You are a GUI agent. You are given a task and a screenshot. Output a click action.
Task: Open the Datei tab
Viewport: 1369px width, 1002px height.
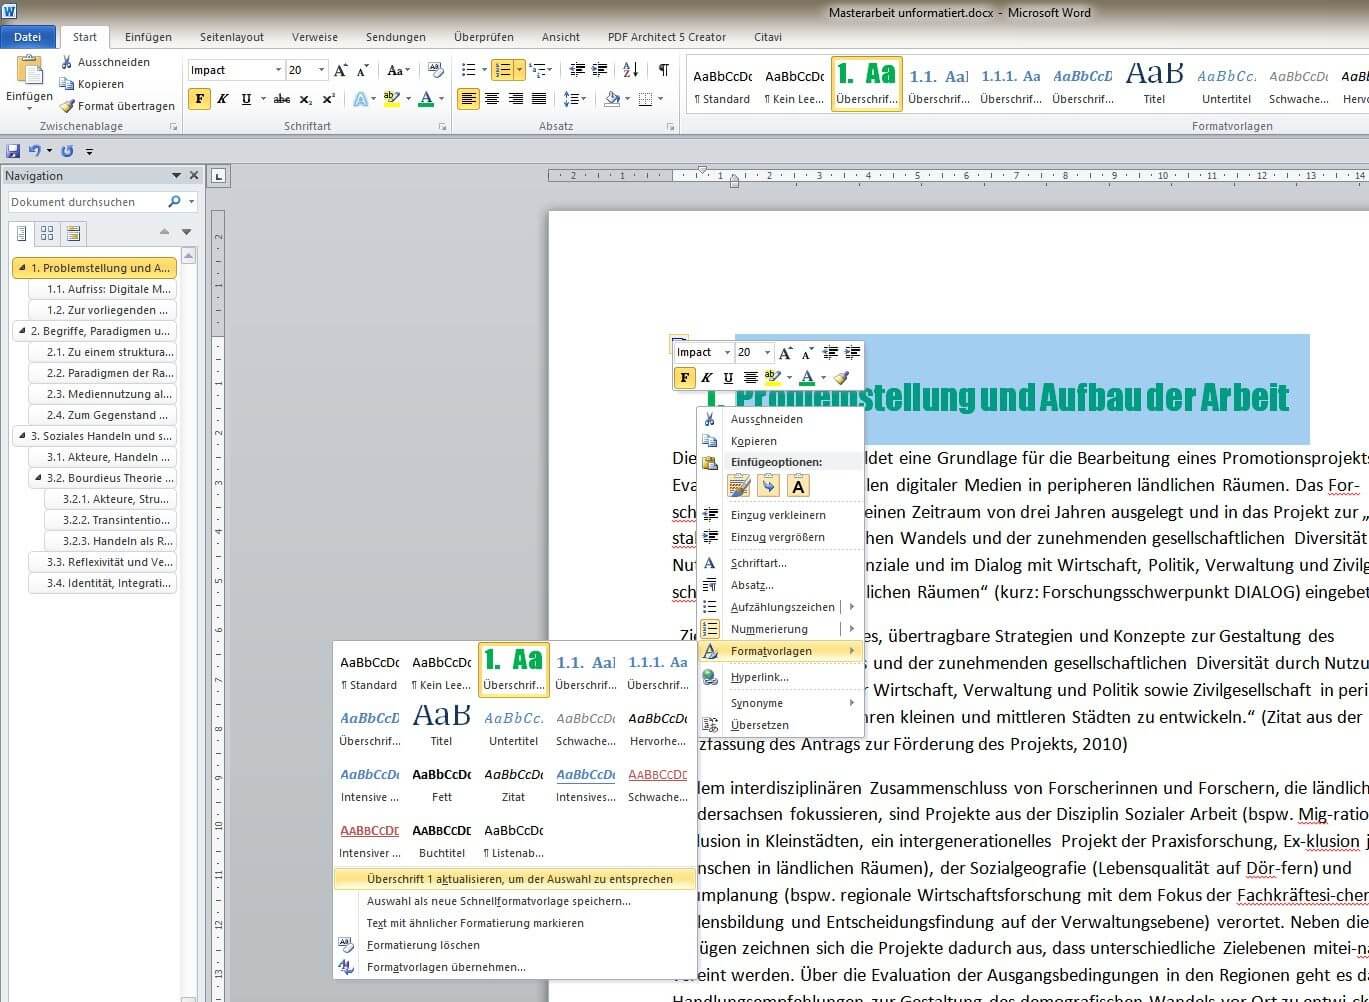pos(27,37)
